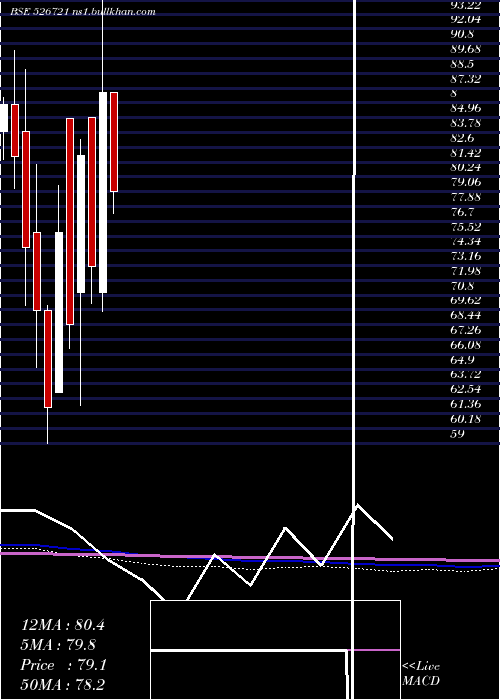Select the 59 price level label
This screenshot has height=700, width=500.
click(458, 433)
